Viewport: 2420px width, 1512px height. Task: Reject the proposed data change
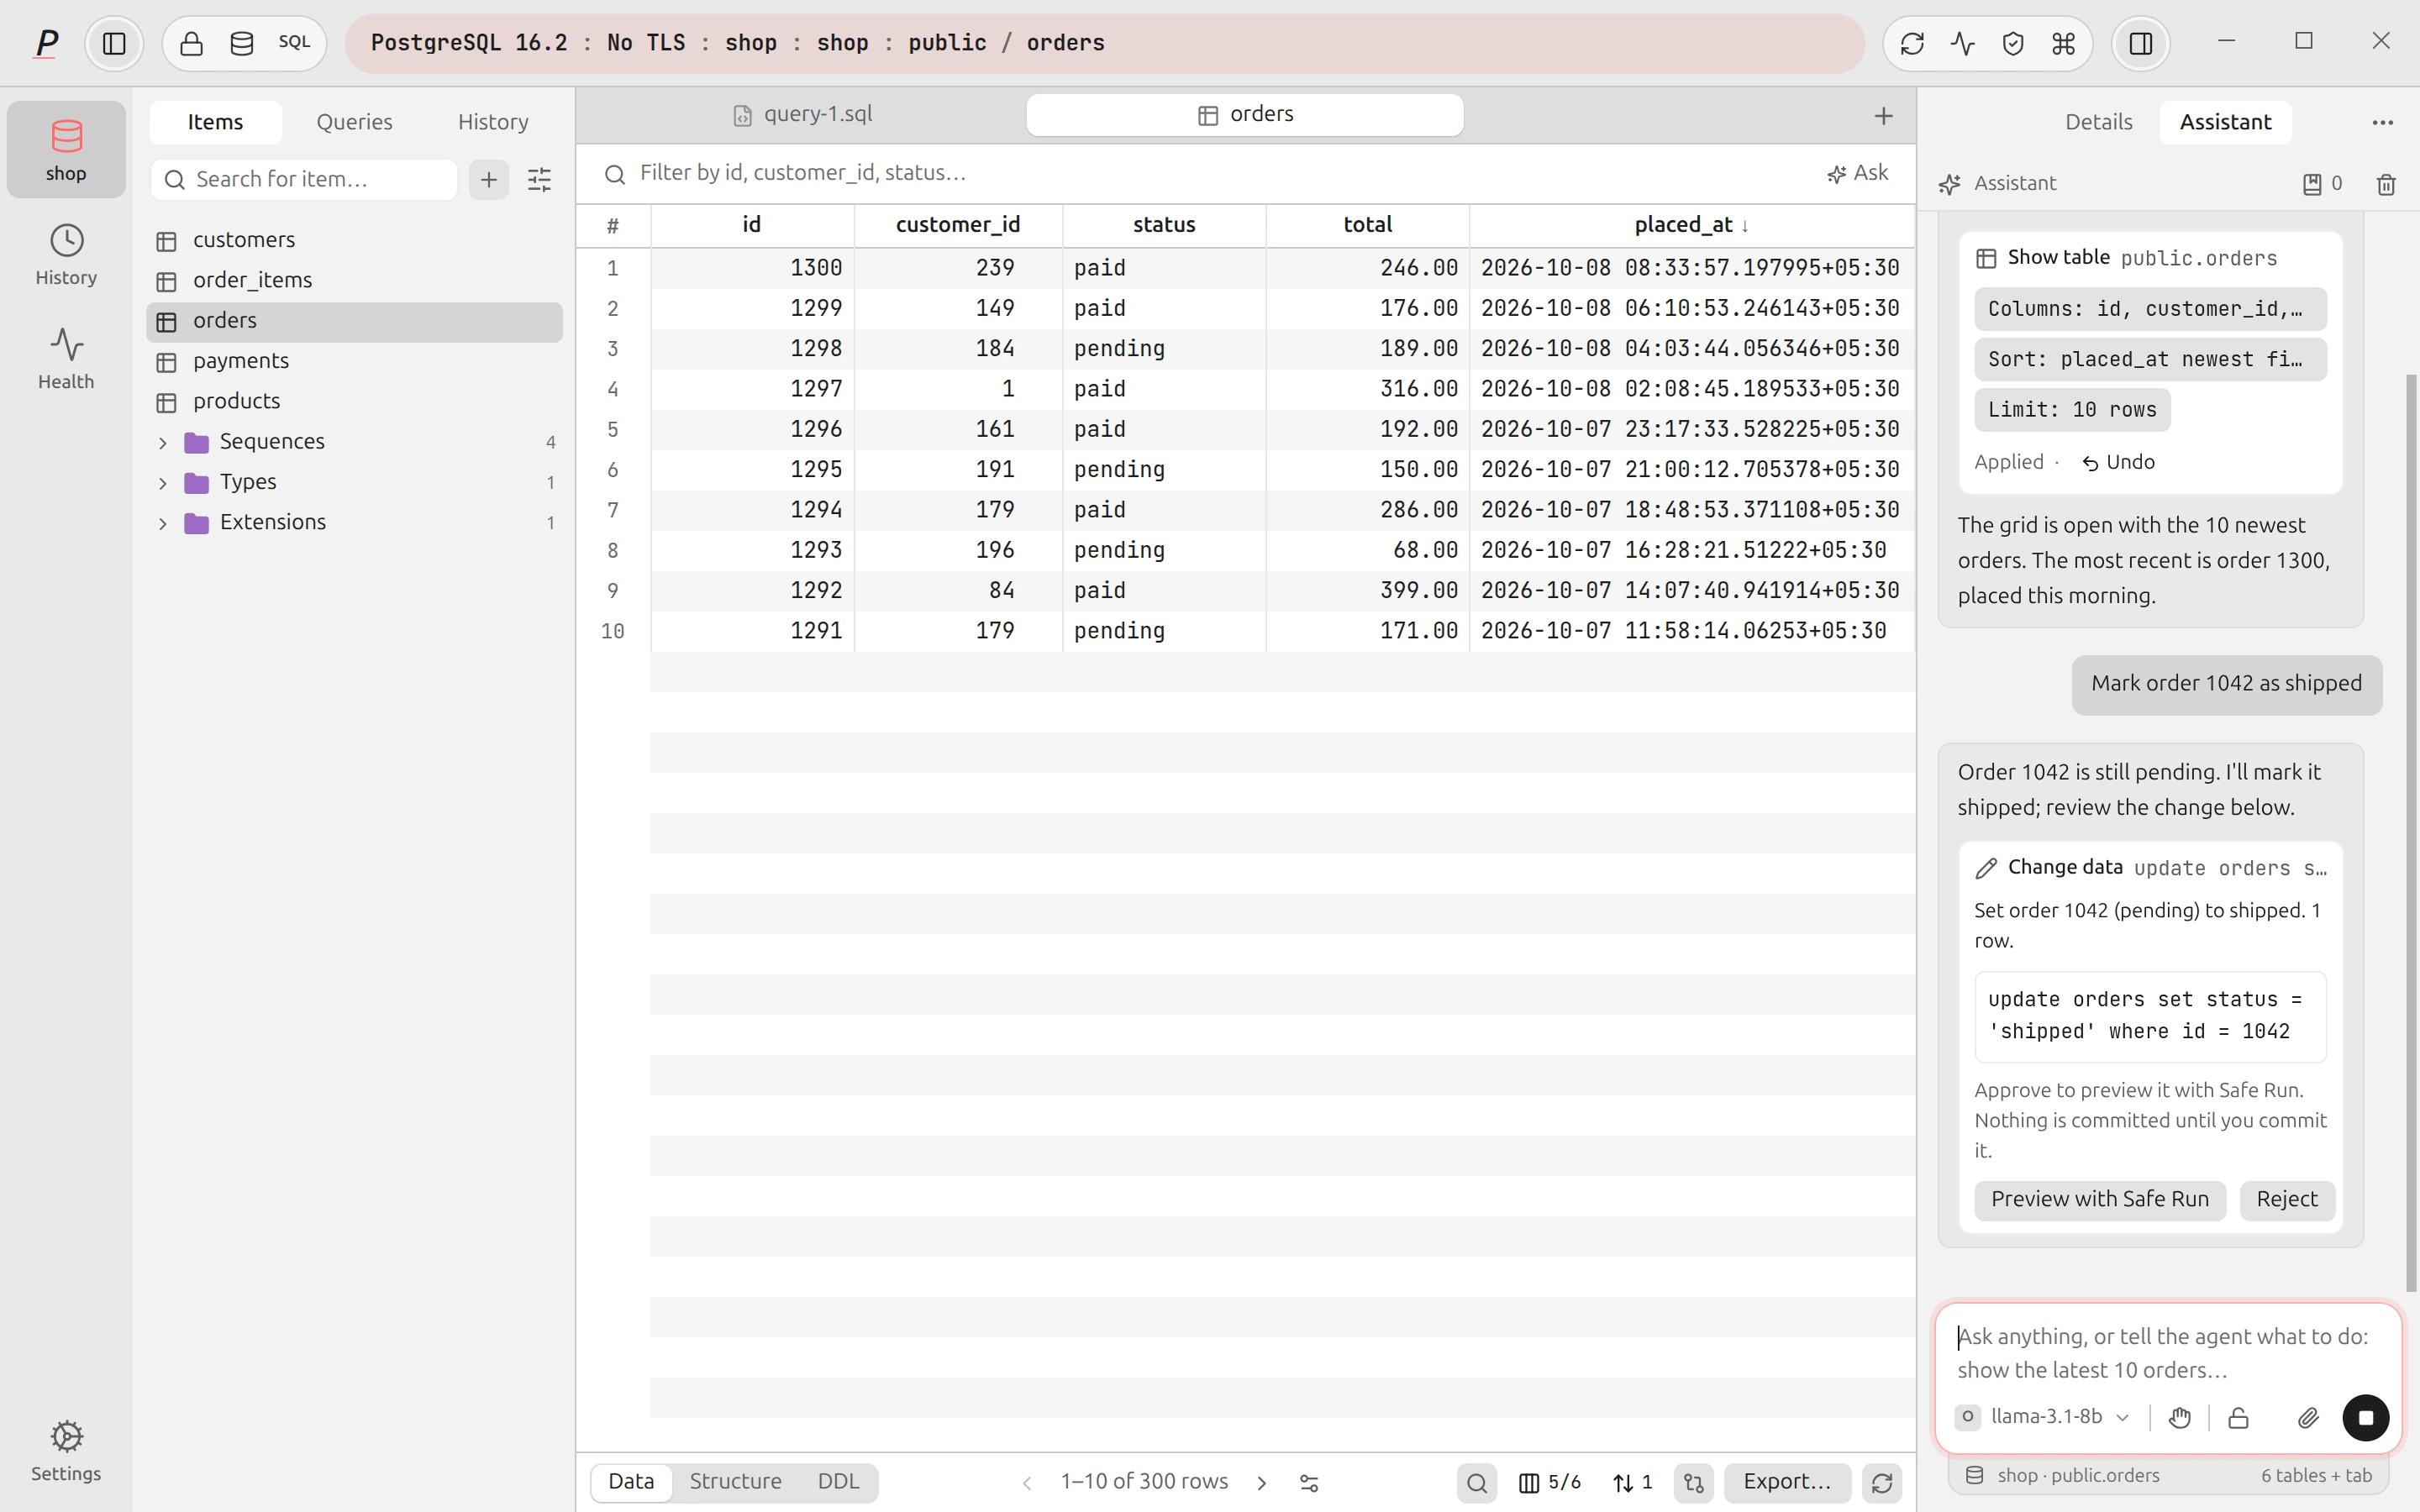(2286, 1200)
